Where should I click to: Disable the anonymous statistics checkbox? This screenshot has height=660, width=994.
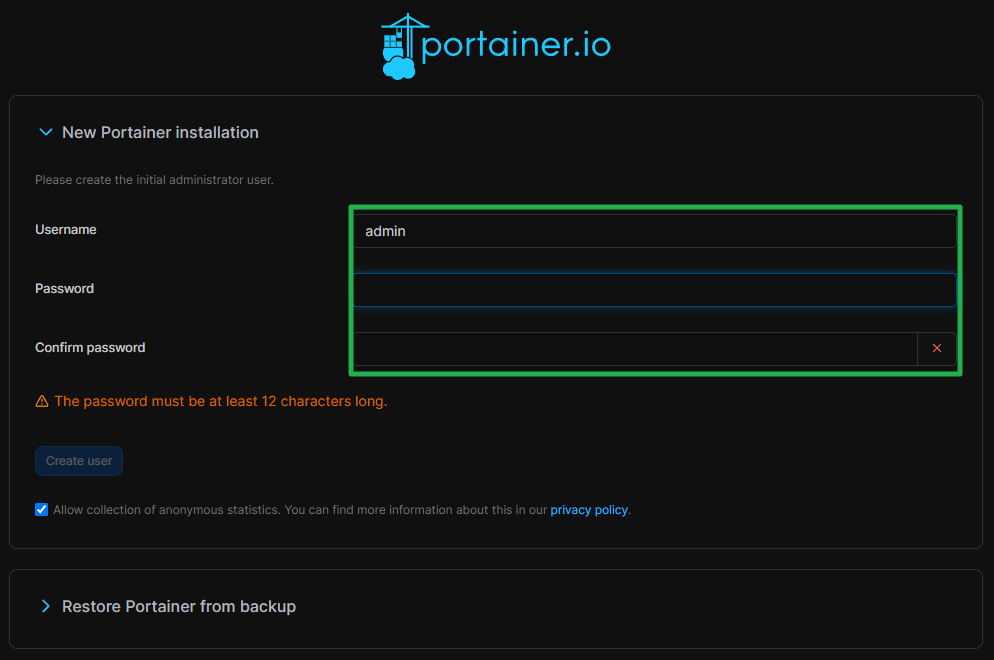pyautogui.click(x=41, y=509)
